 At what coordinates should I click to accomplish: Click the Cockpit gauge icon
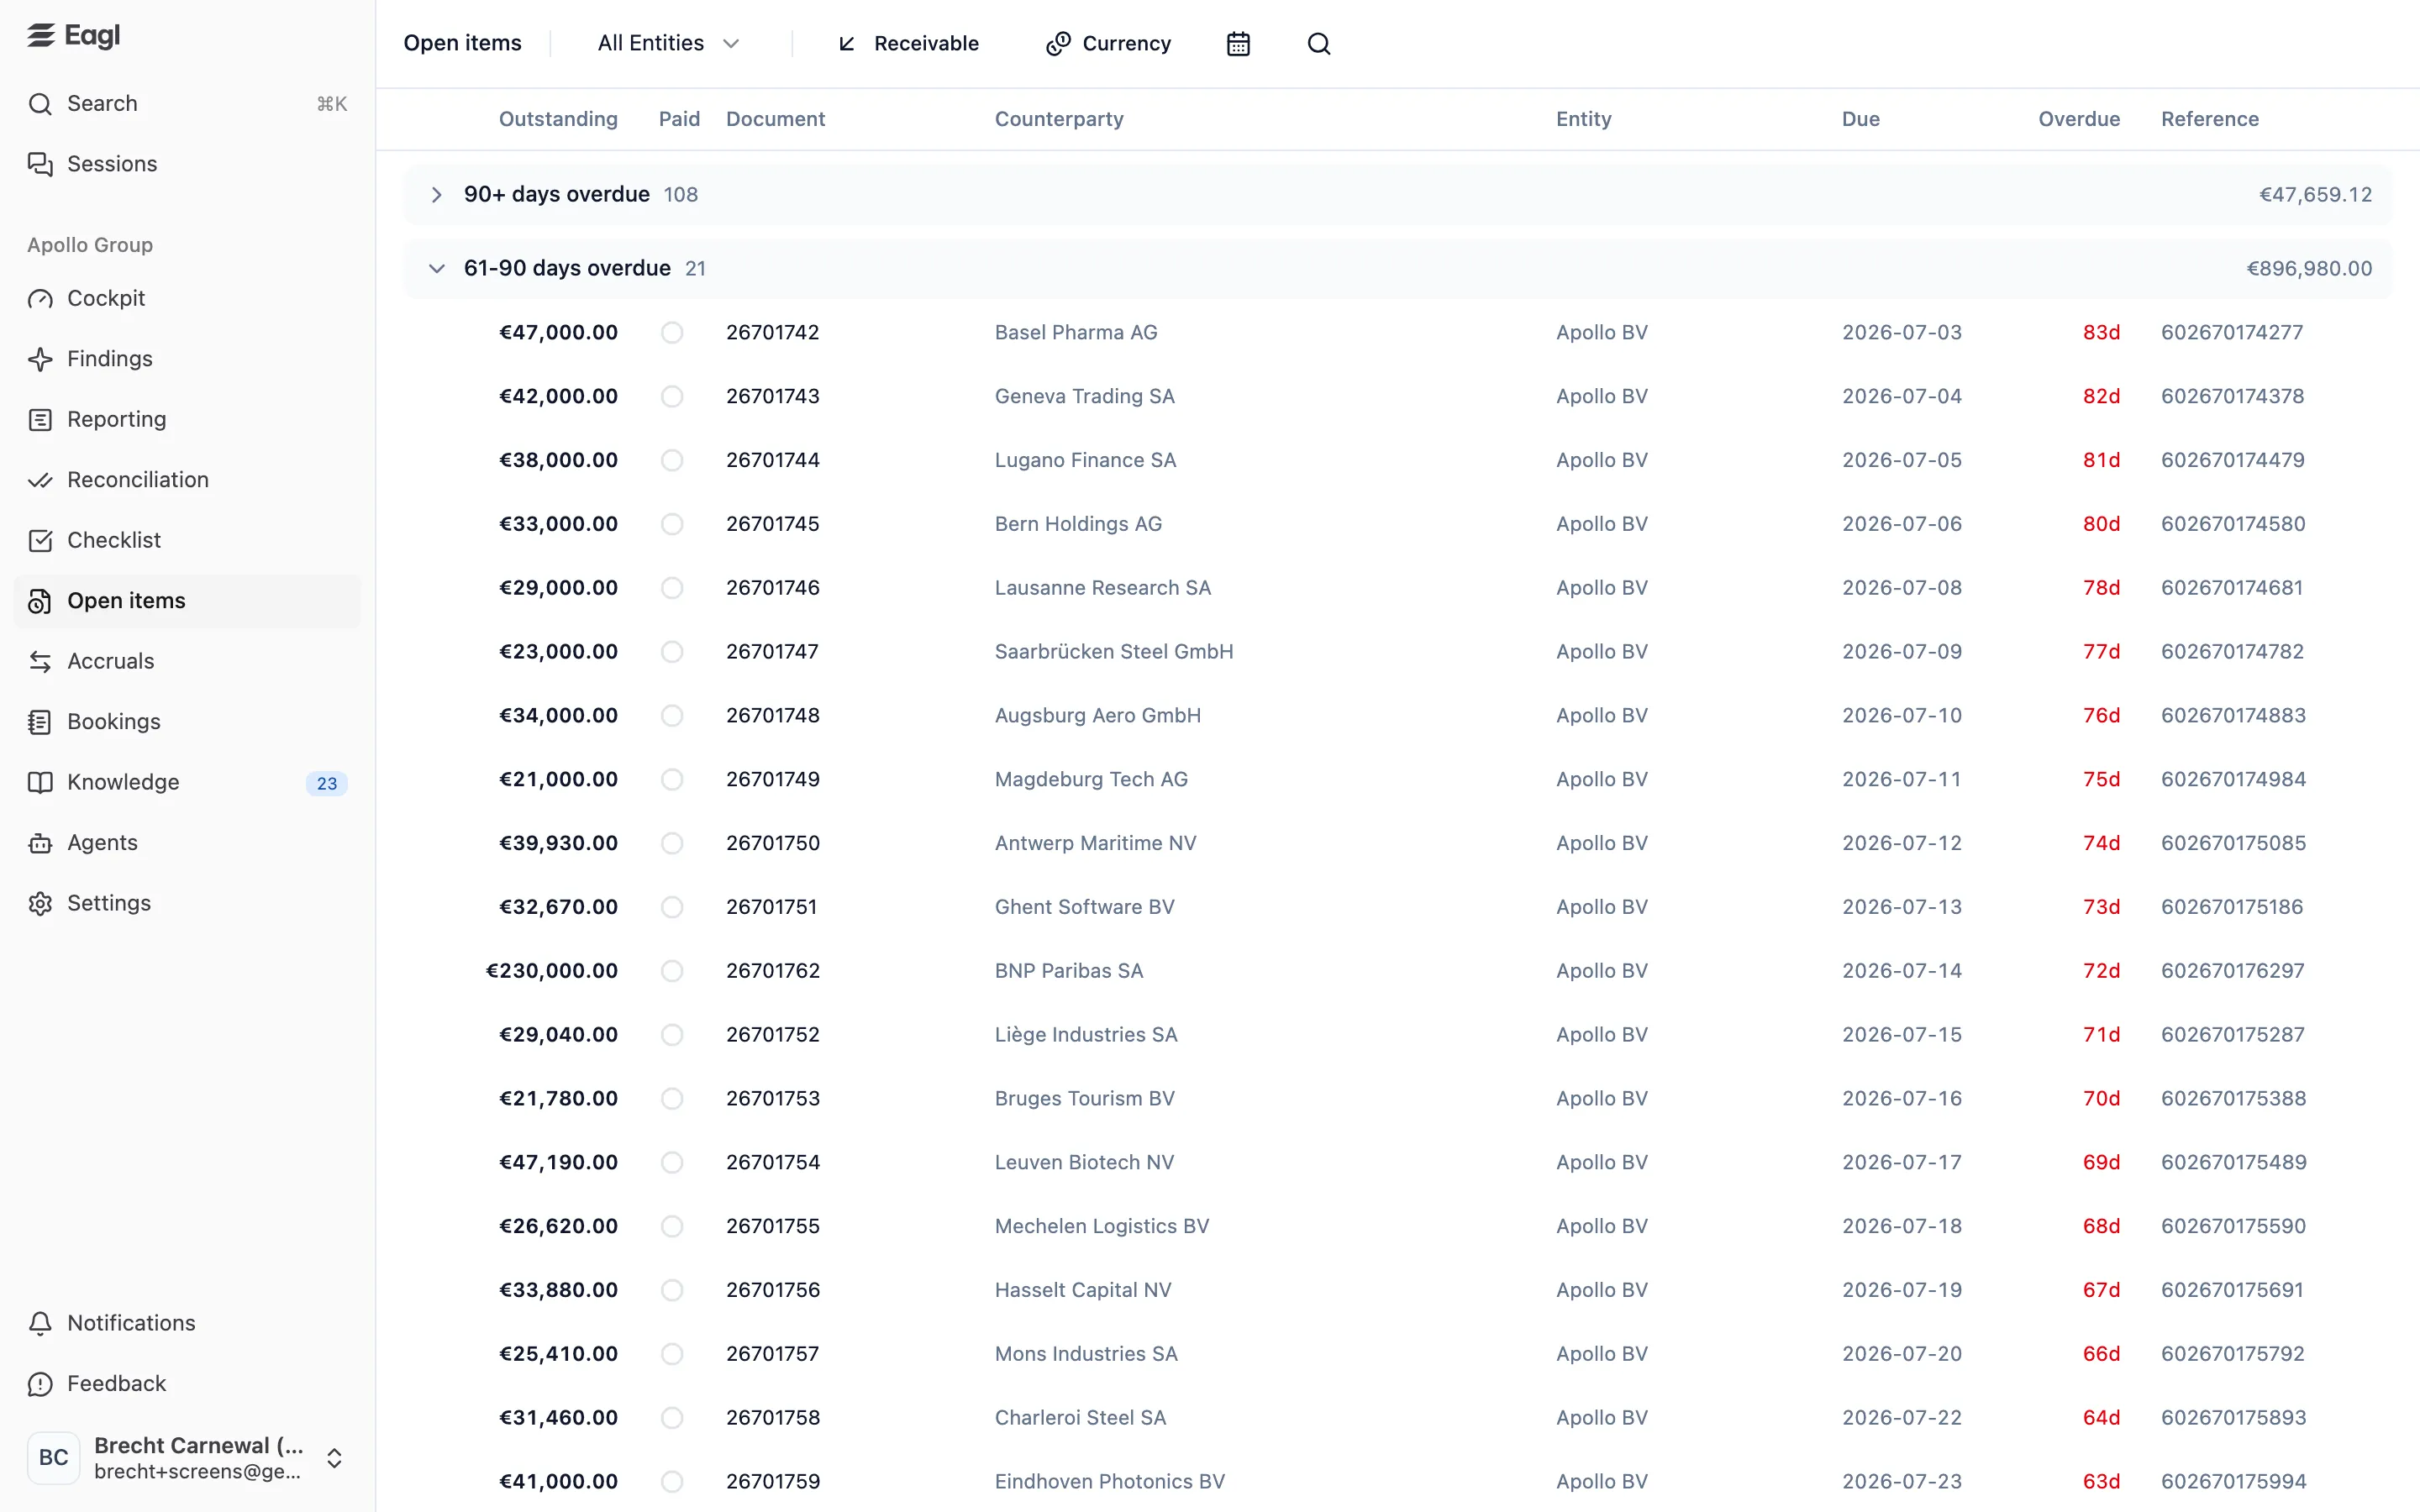[x=40, y=299]
